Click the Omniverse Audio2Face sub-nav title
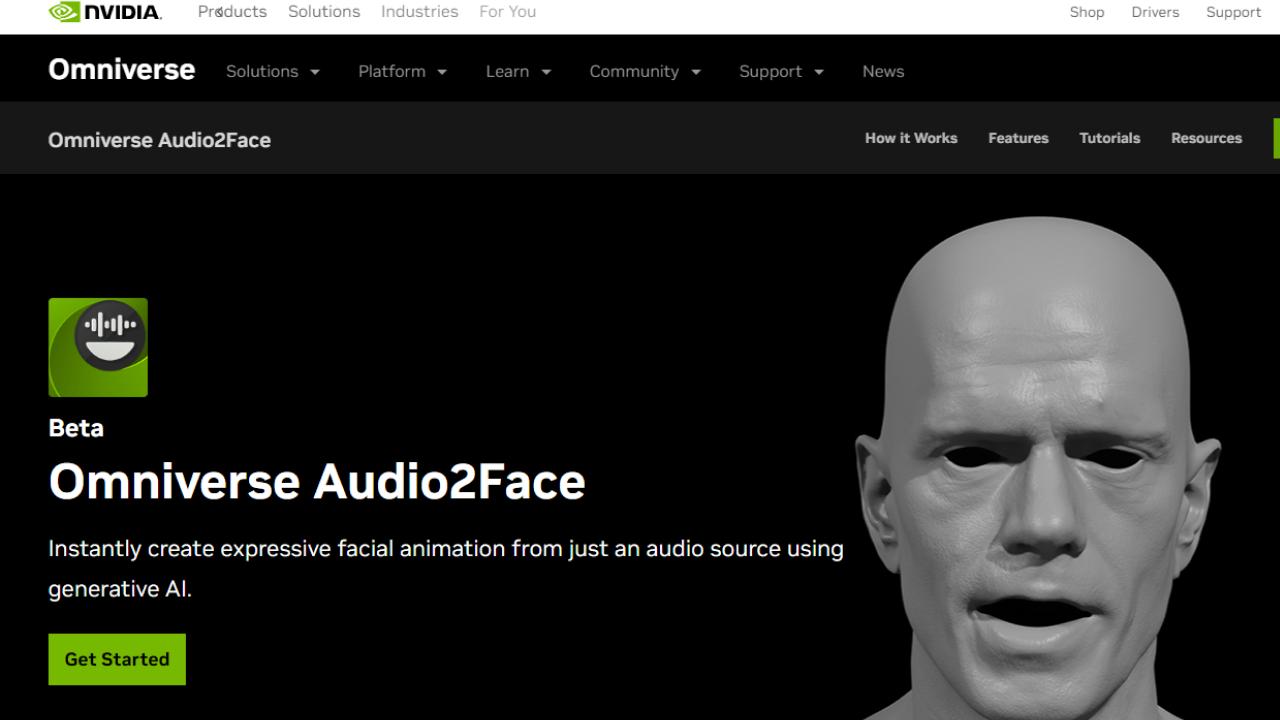Screen dimensions: 1280x720 (160, 140)
